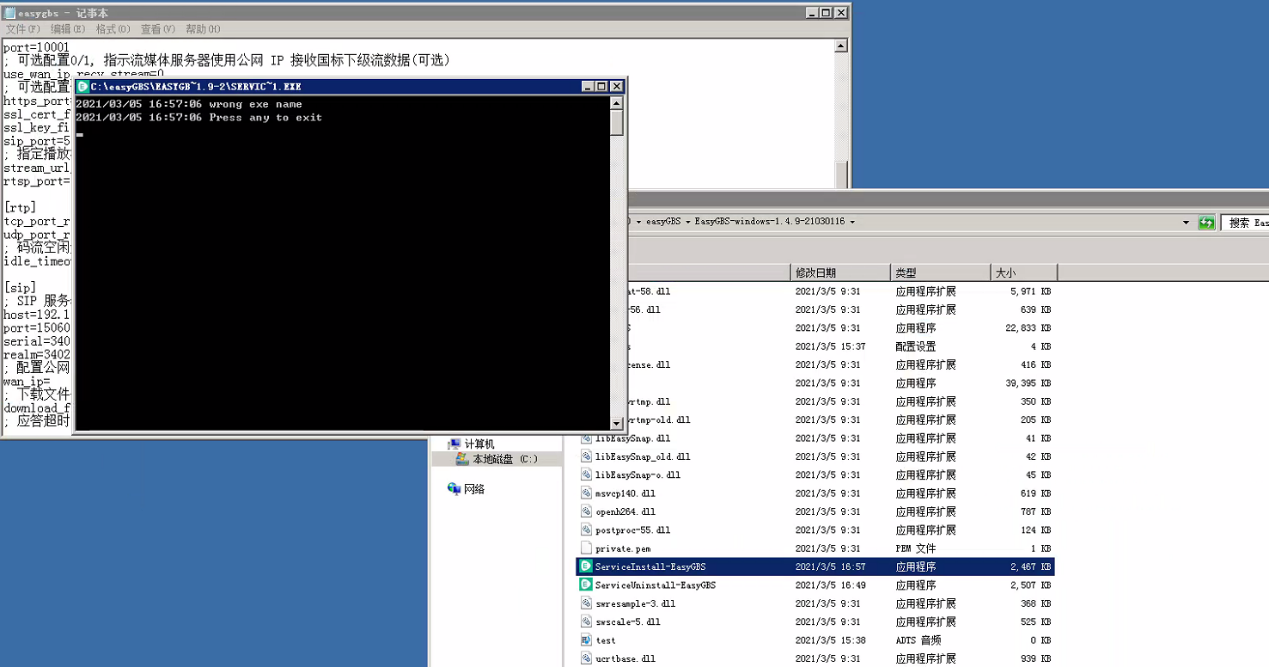Select EasyGBS-windows-1.4.9-21030116 address segment

coord(771,222)
